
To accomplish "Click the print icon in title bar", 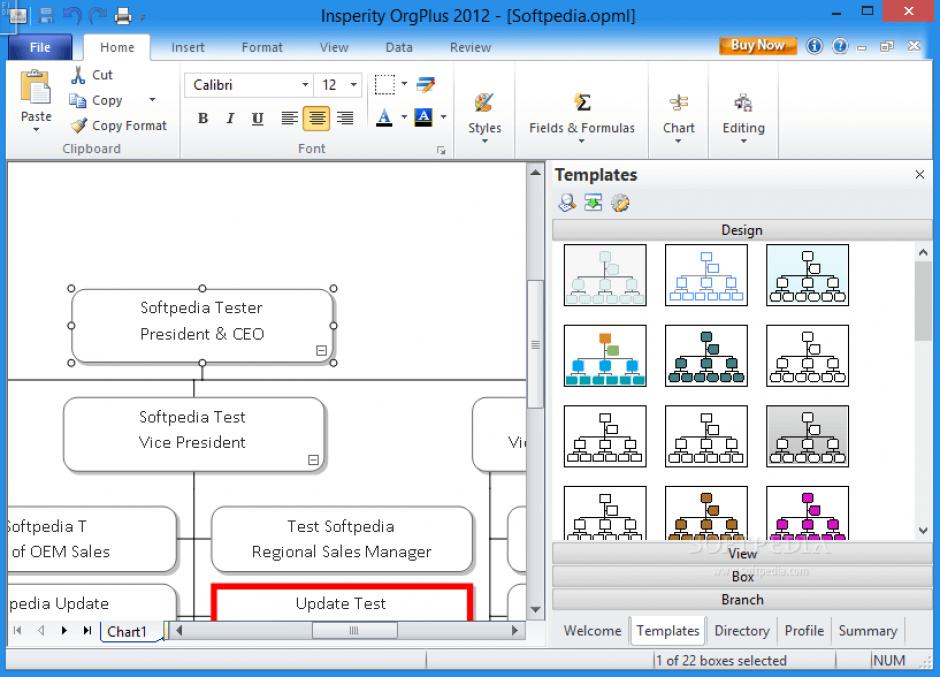I will click(x=123, y=16).
